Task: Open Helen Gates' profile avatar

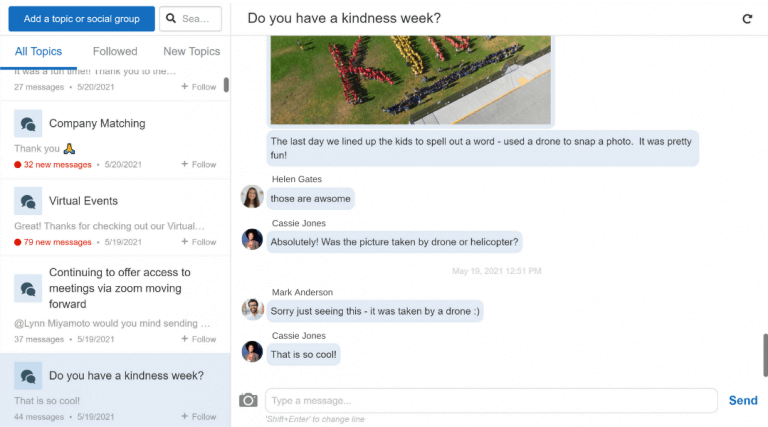Action: [x=252, y=197]
